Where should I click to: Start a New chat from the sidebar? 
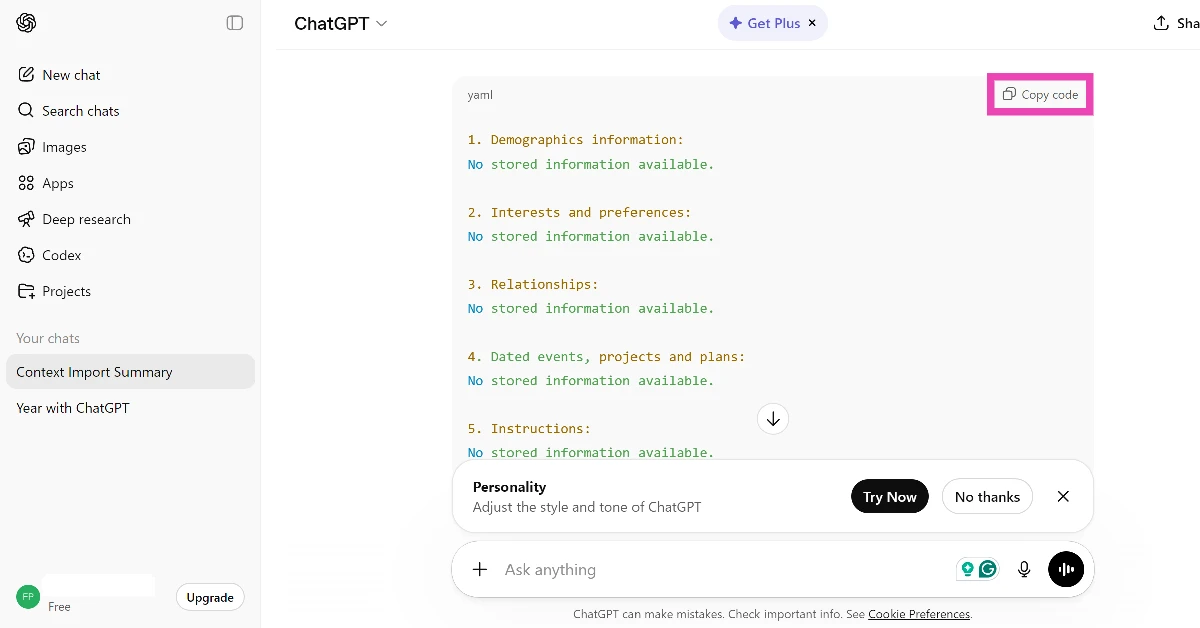(x=70, y=74)
